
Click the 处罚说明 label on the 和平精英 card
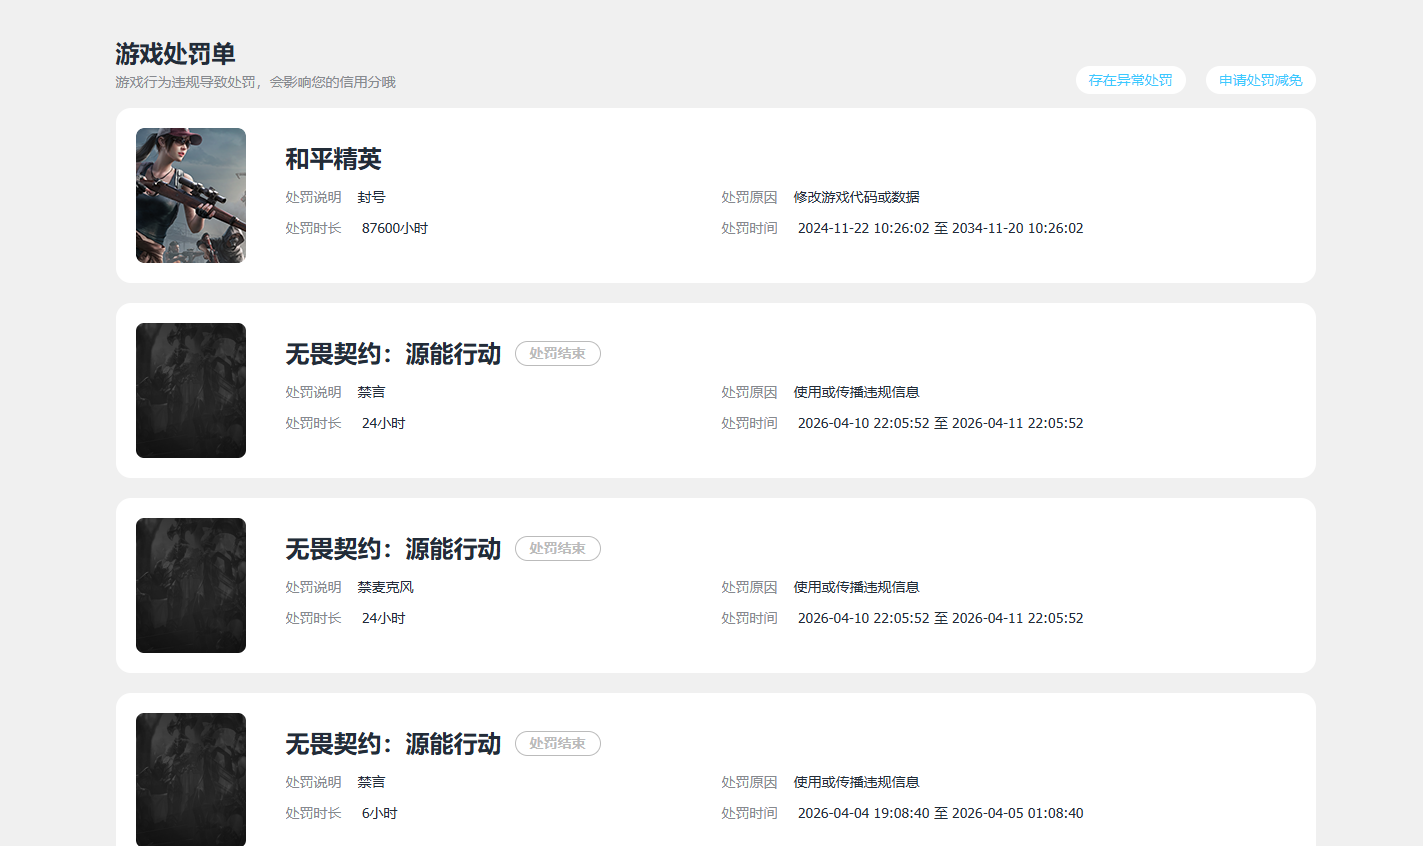(x=313, y=197)
